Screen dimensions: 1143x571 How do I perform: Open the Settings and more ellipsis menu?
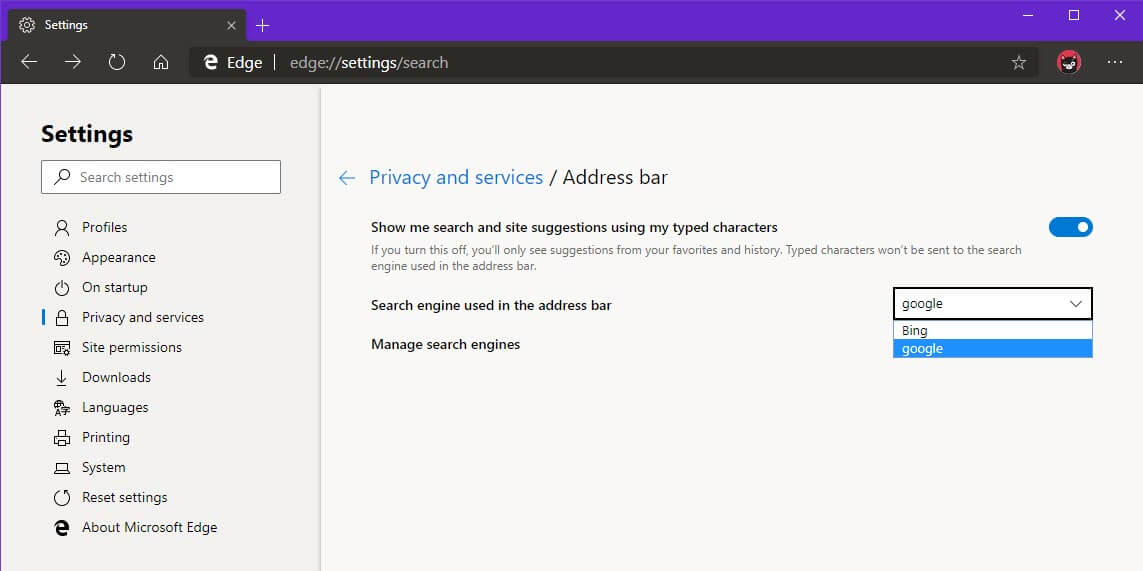pos(1115,63)
